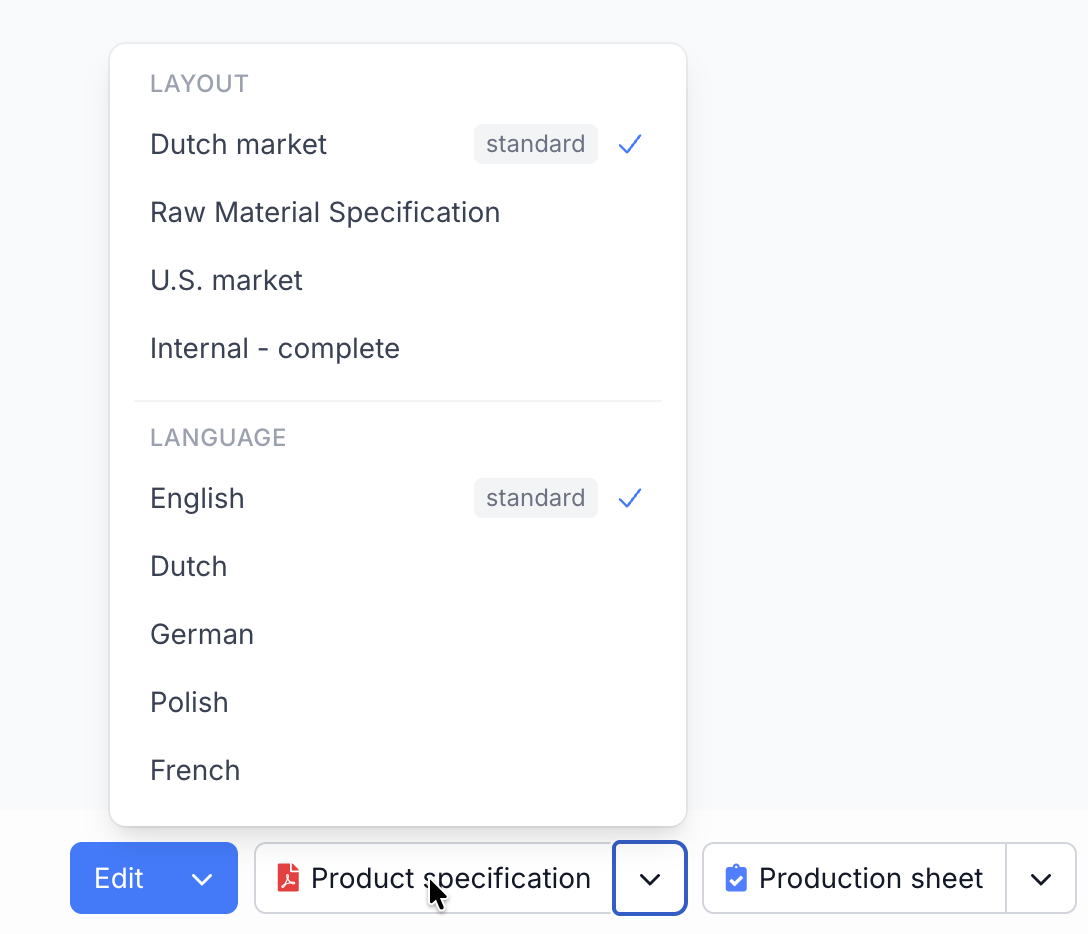The image size is (1088, 934).
Task: Expand the Product specification options chevron
Action: click(649, 878)
